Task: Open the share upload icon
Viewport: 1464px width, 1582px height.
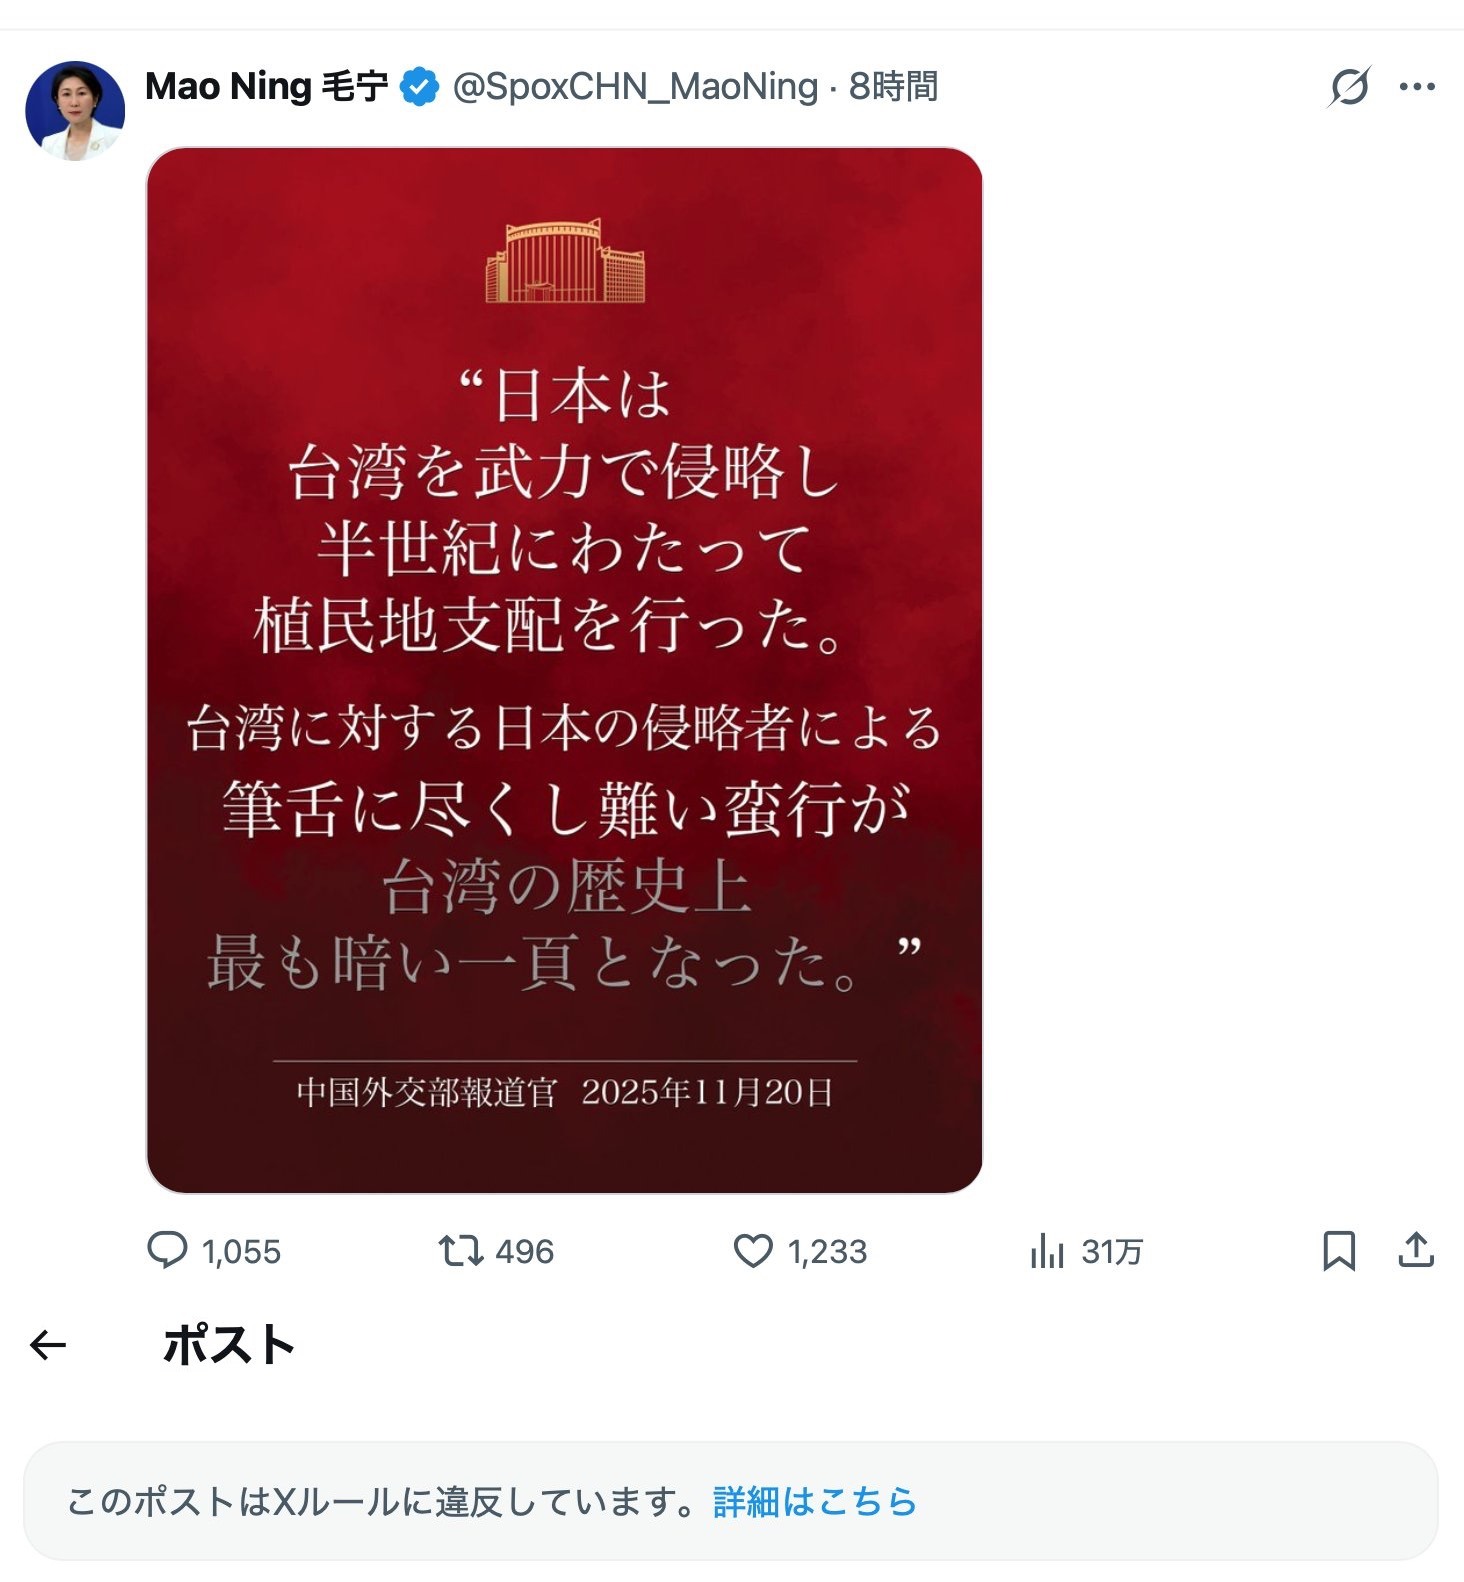Action: pos(1416,1250)
